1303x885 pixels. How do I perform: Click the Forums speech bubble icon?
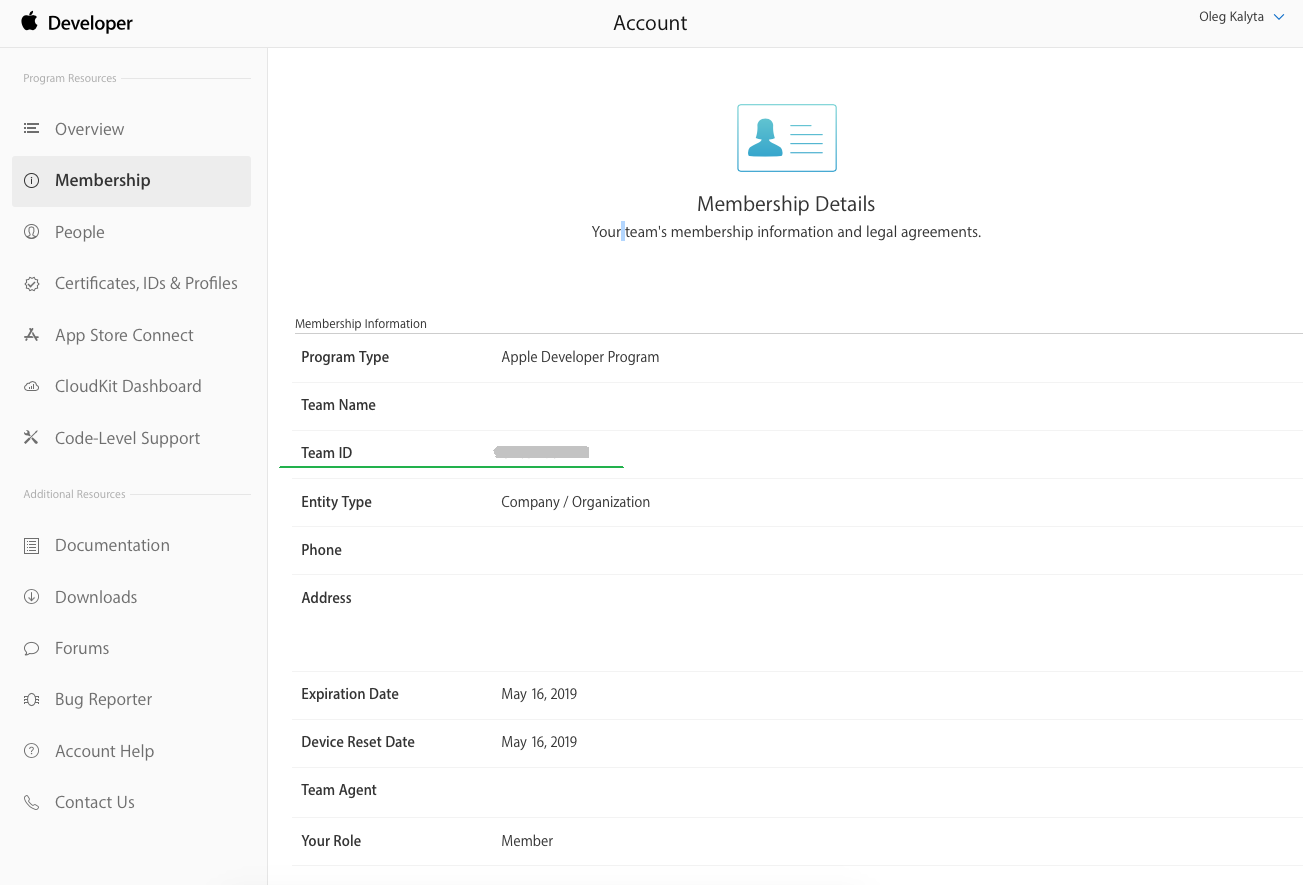click(x=32, y=649)
